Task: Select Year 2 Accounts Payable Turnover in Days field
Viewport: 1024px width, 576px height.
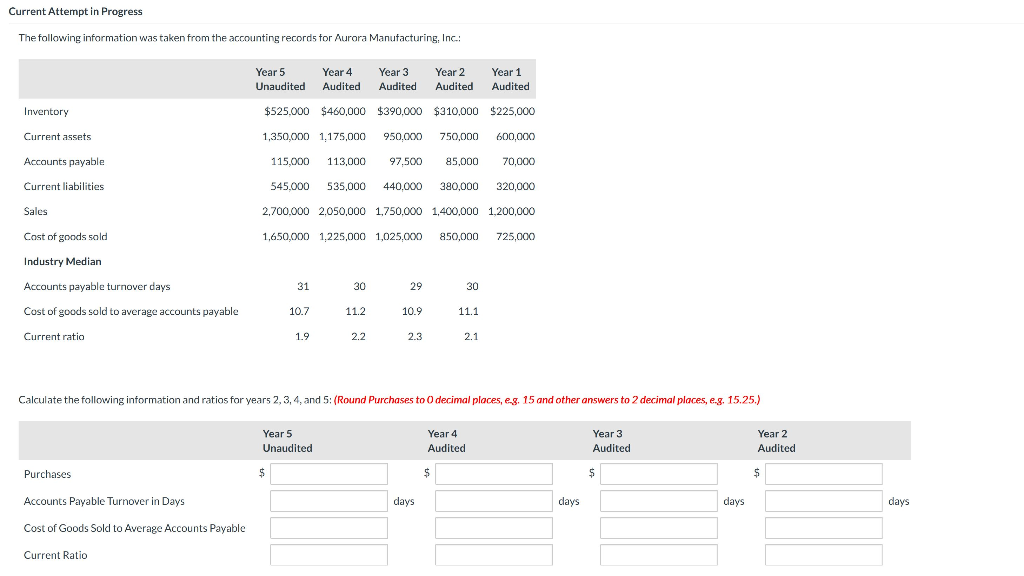Action: point(824,501)
